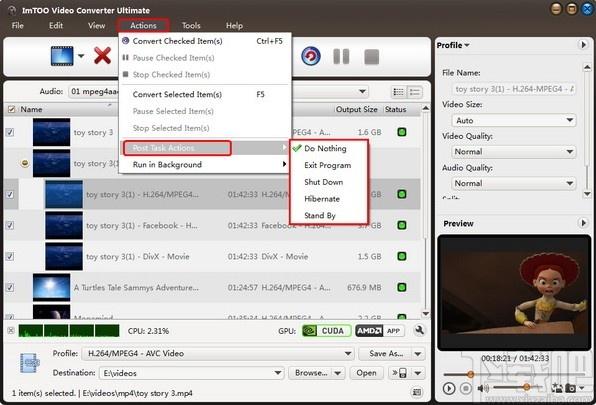Start conversion with the round convert icon
This screenshot has width=596, height=405.
pyautogui.click(x=311, y=57)
